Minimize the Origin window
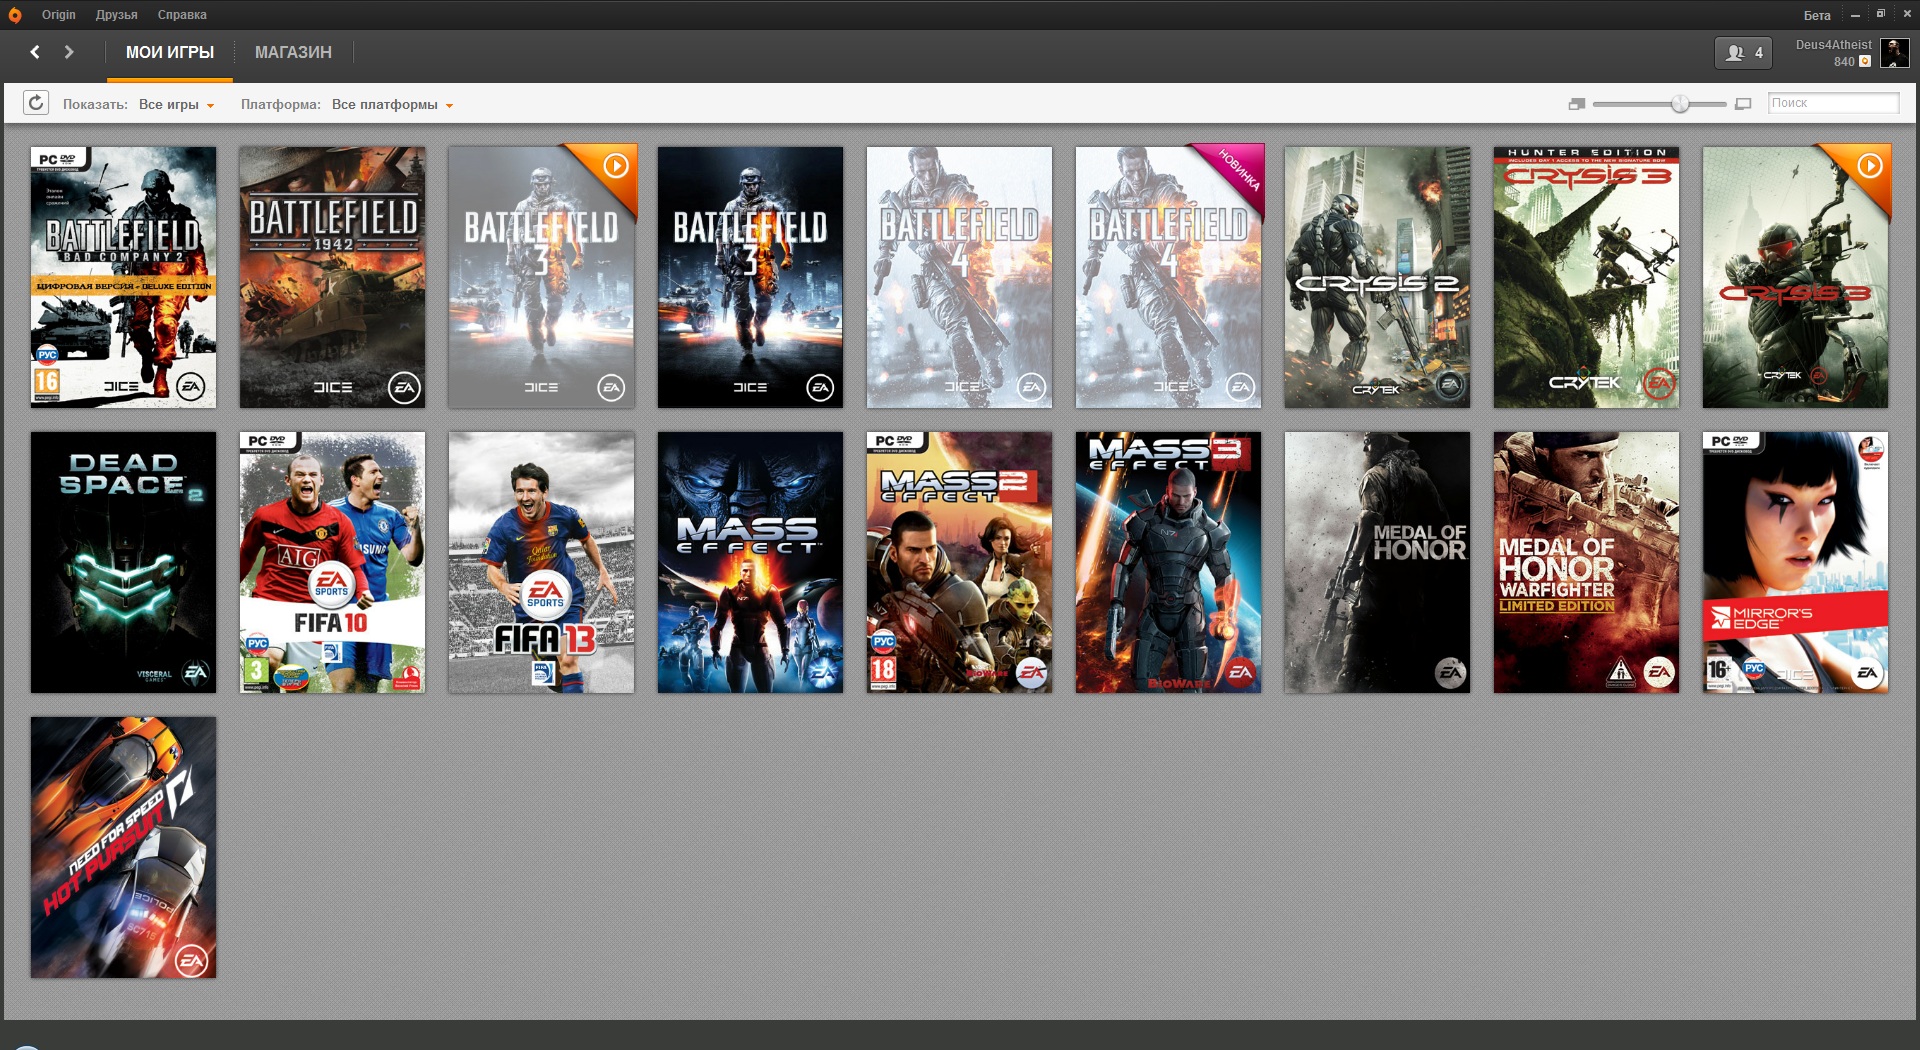 coord(1855,15)
